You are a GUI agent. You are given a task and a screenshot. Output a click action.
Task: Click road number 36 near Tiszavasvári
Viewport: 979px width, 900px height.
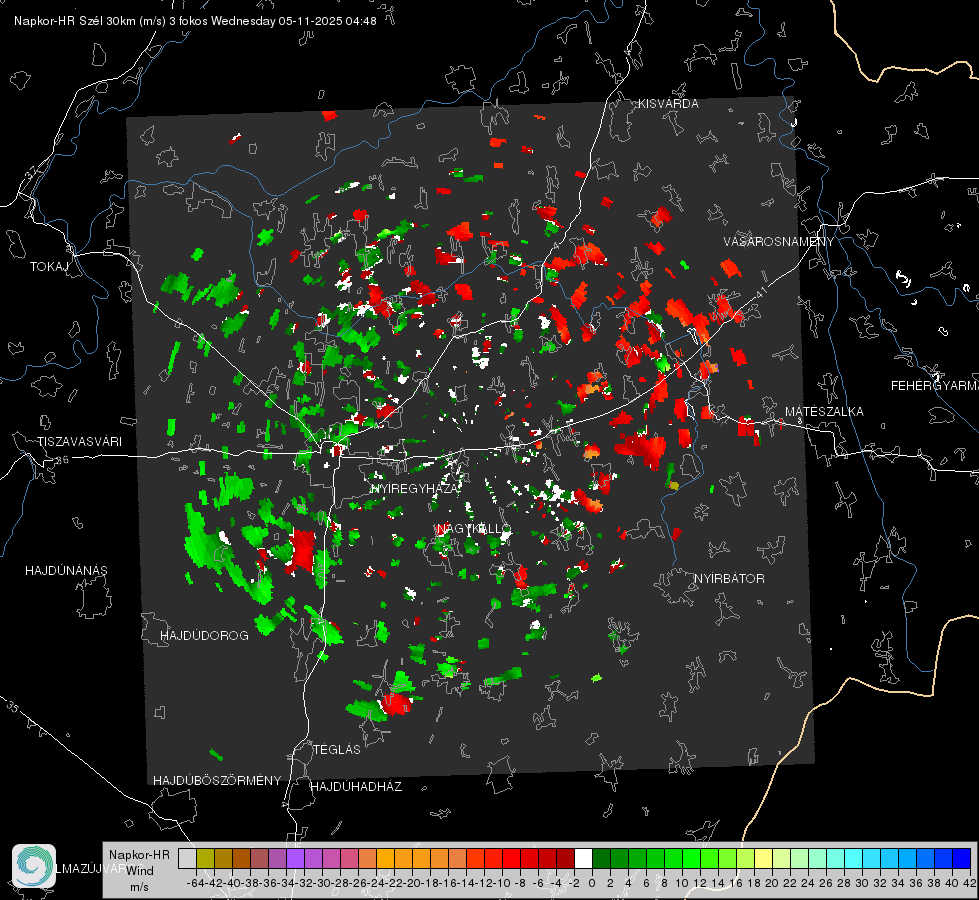[63, 460]
